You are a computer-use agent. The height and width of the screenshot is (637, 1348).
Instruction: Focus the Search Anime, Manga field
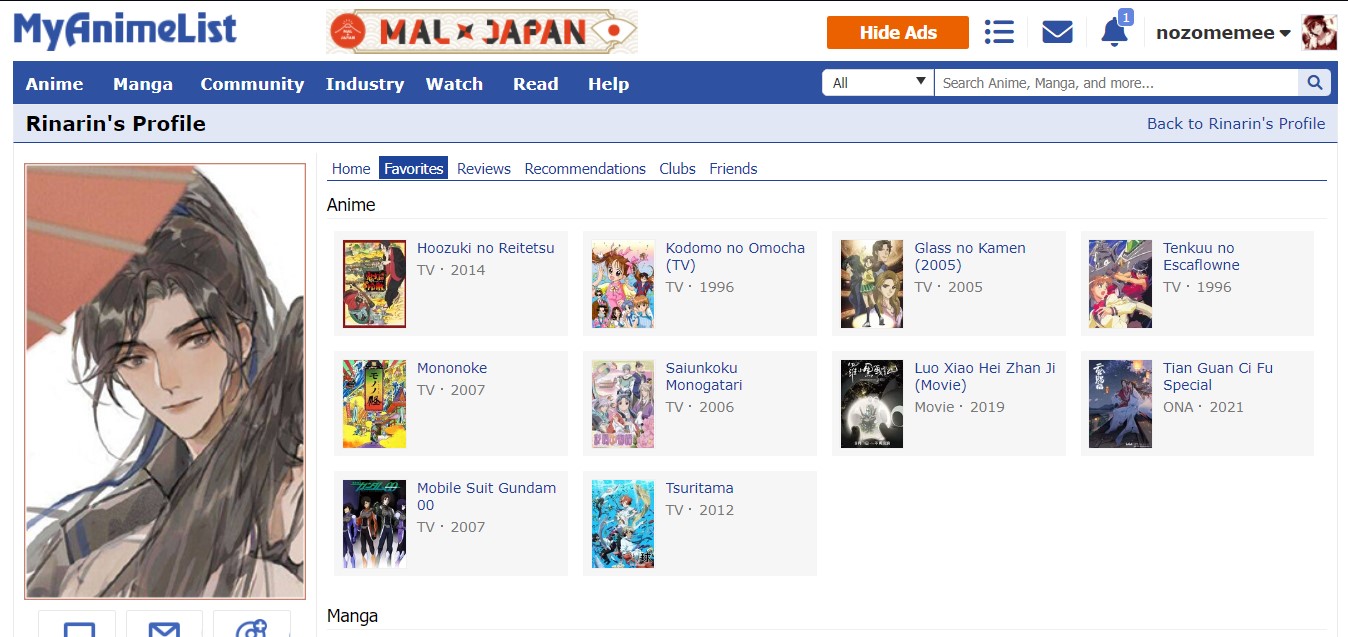click(1116, 83)
